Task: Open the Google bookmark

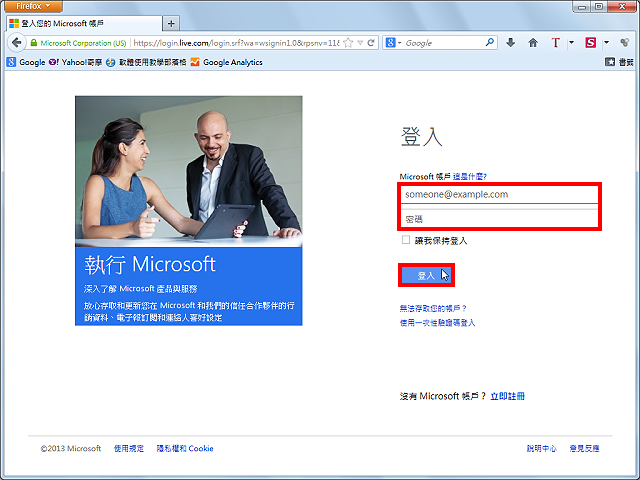Action: click(26, 62)
